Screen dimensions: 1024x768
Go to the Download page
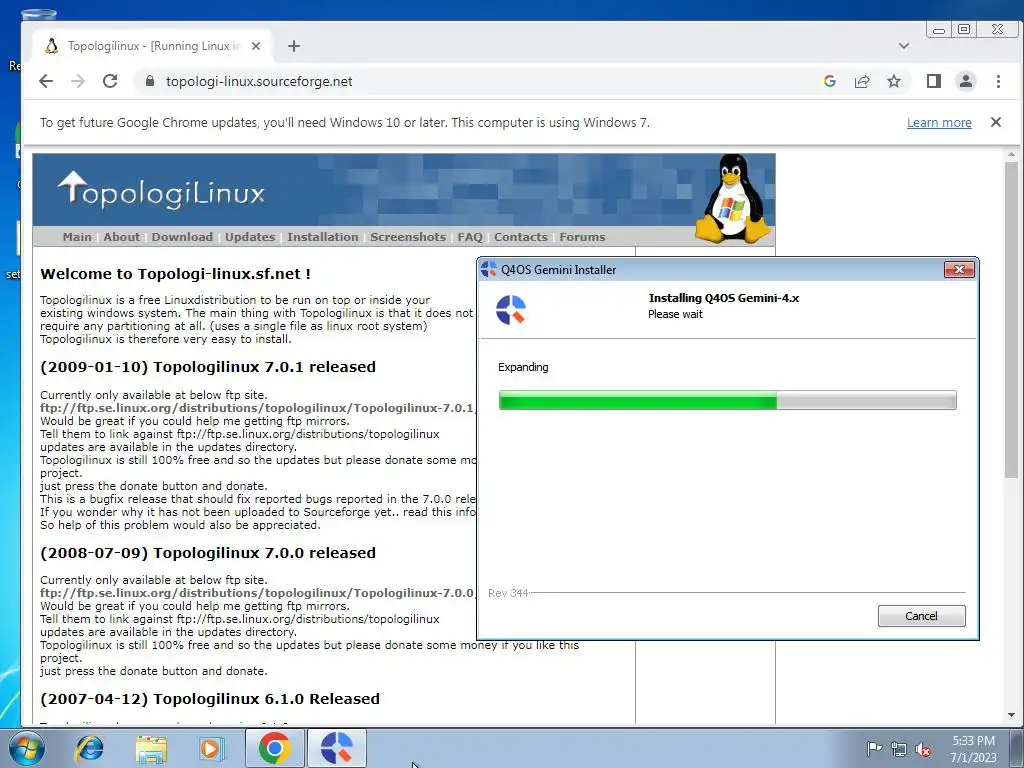coord(182,237)
